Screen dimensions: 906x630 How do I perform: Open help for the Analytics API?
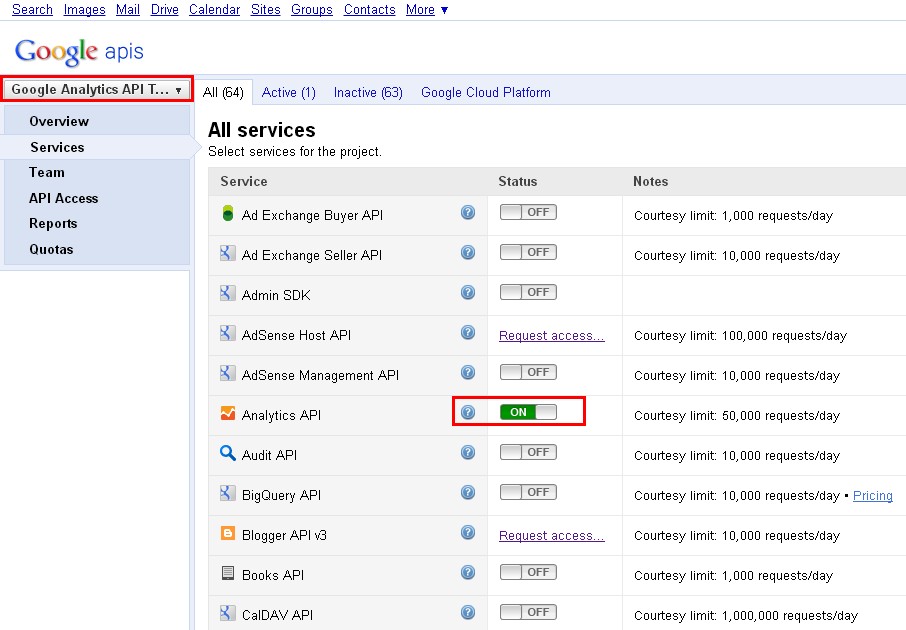(x=468, y=412)
